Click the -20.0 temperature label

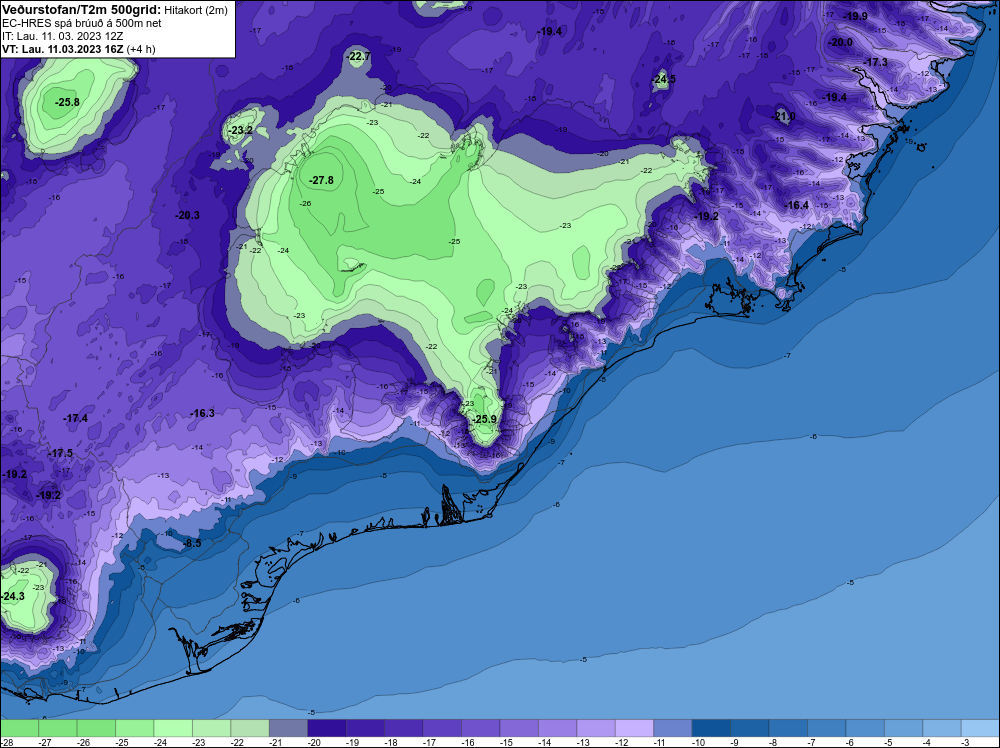840,42
